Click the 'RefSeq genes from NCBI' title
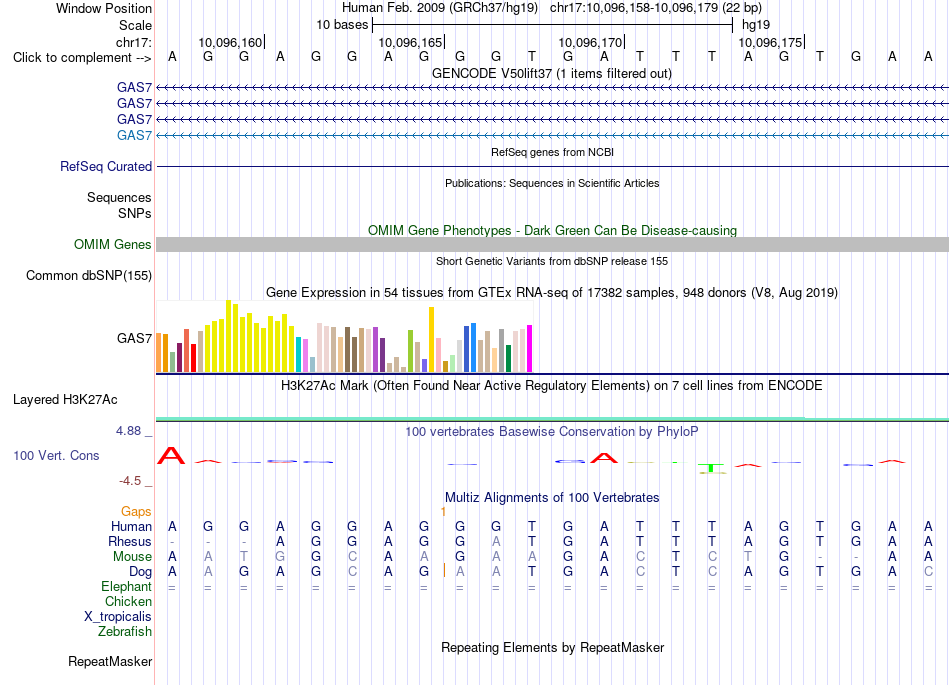Image resolution: width=950 pixels, height=685 pixels. coord(553,152)
